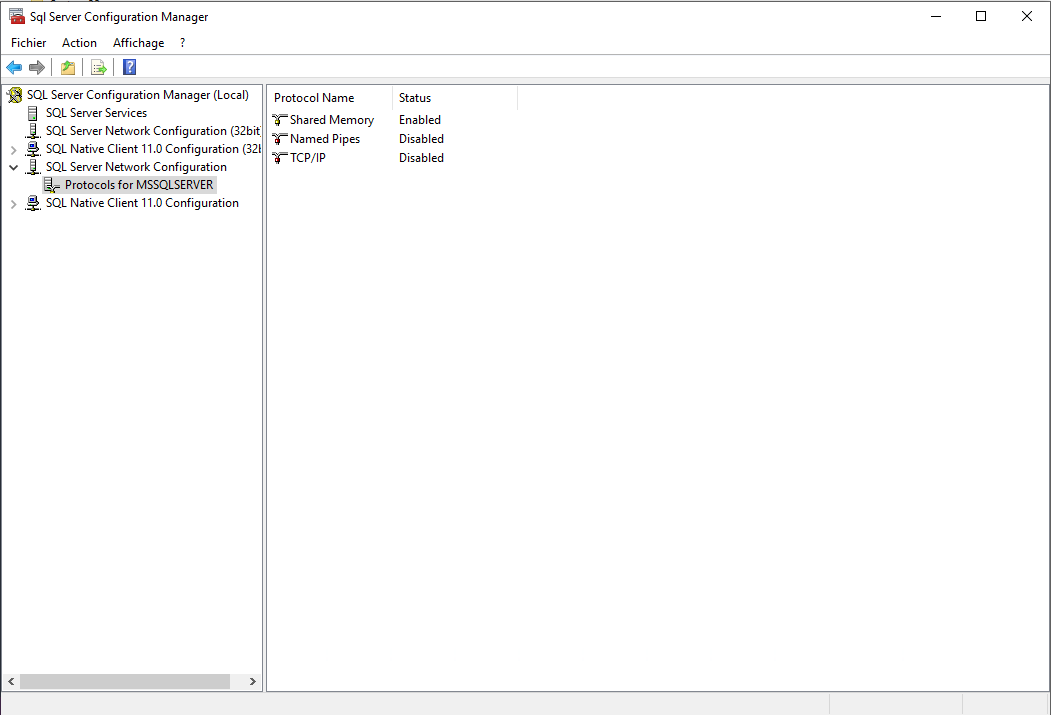Select bottom SQL Native Client 11.0 Configuration label

pos(142,203)
